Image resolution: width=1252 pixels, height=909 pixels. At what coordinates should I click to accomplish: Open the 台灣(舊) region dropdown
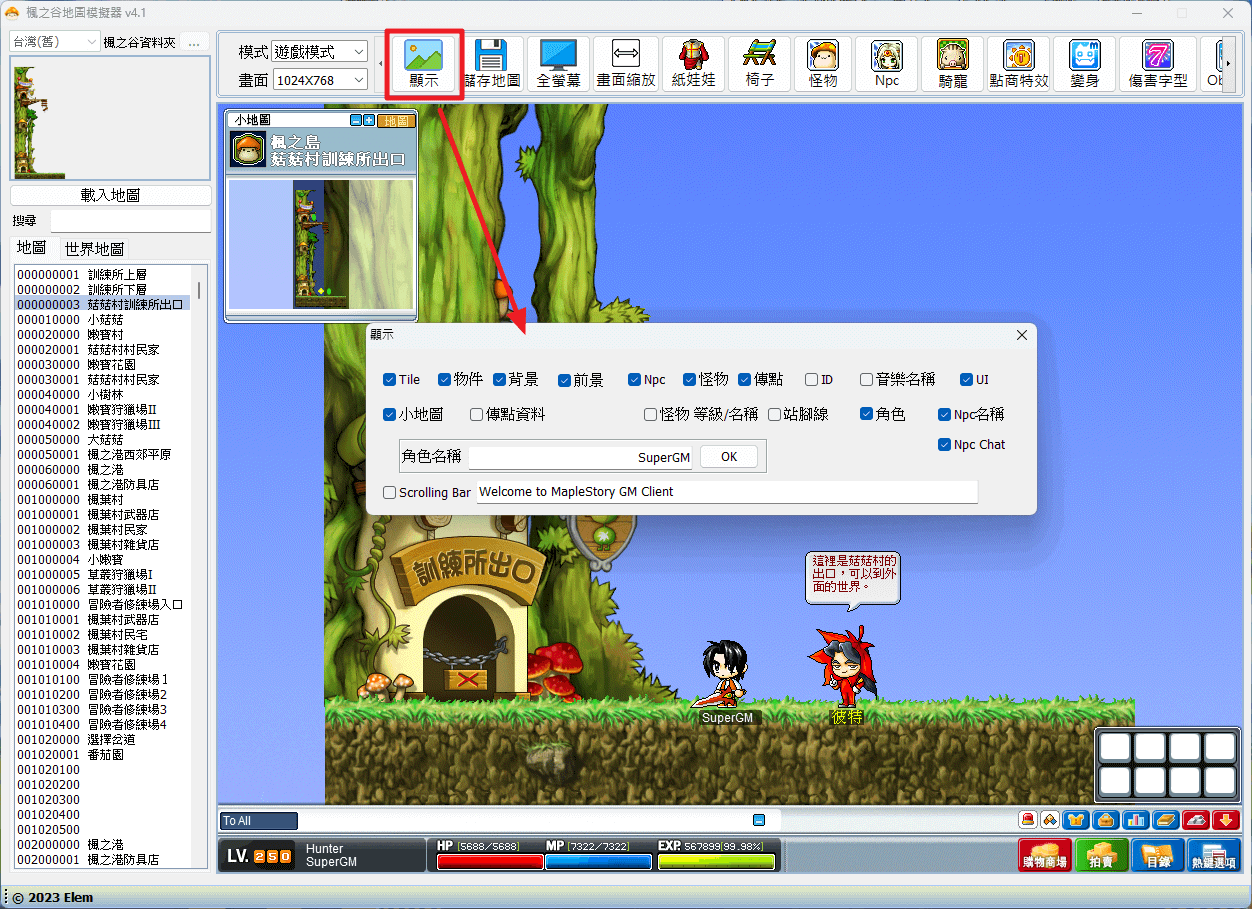pyautogui.click(x=55, y=42)
